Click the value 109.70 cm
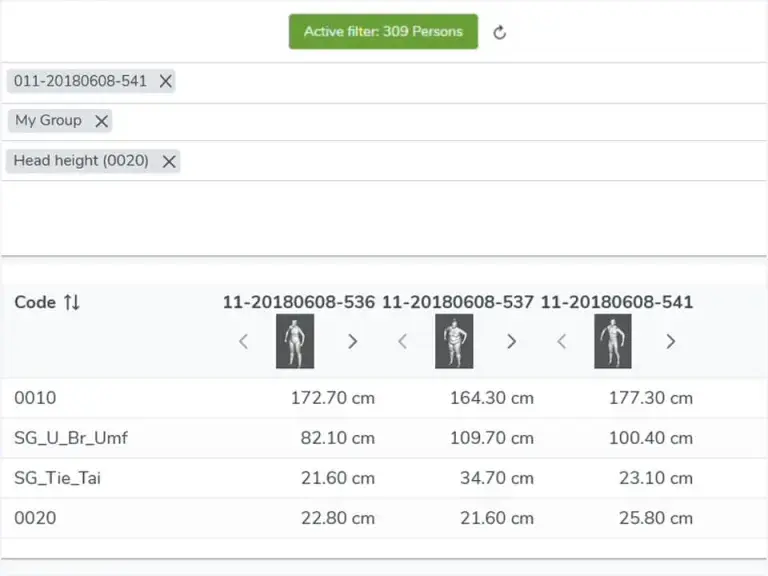 [492, 438]
